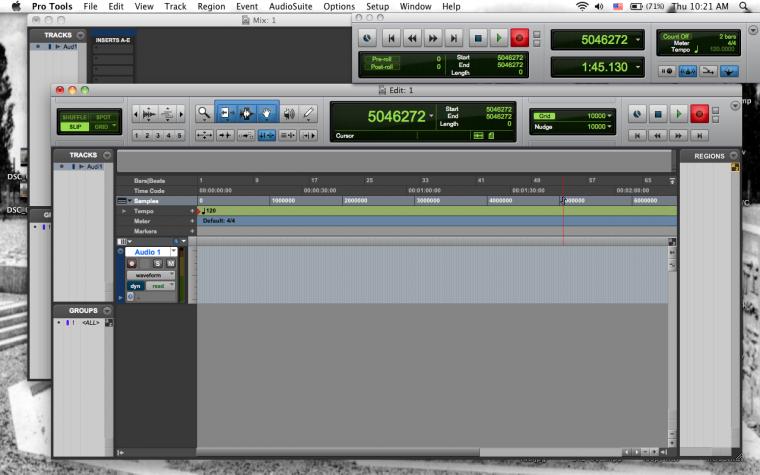Click Record button in Edit window
This screenshot has width=760, height=475.
[x=699, y=114]
